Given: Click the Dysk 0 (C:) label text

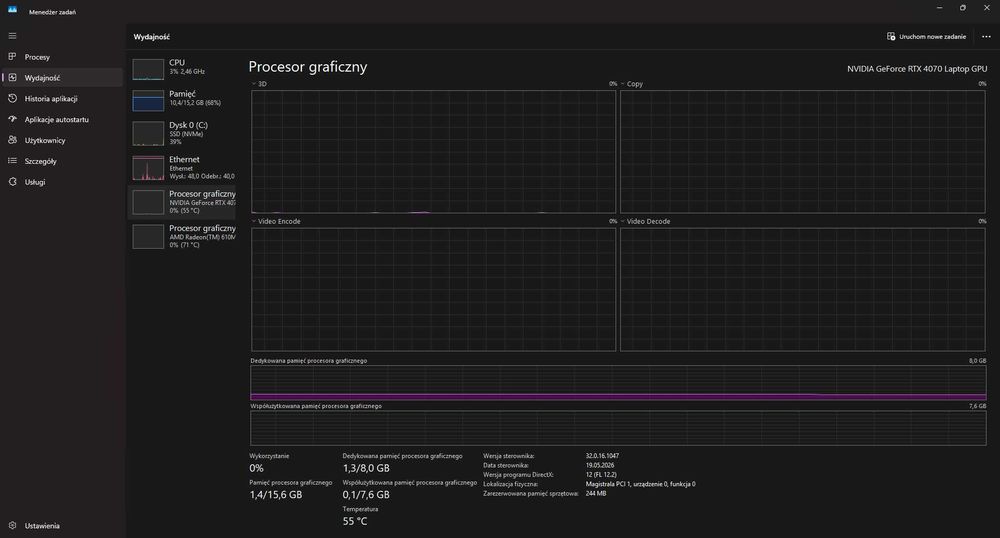Looking at the screenshot, I should tap(188, 125).
